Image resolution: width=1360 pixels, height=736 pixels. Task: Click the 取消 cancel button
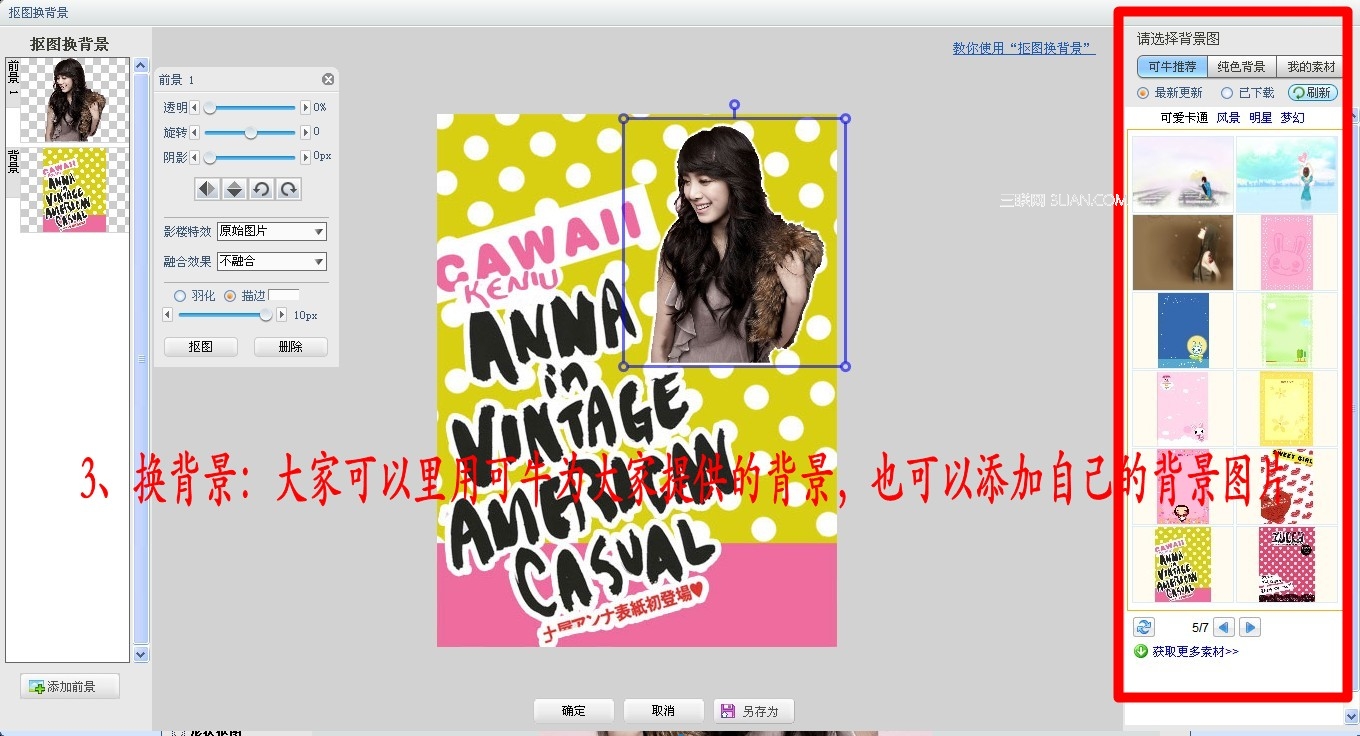click(663, 711)
